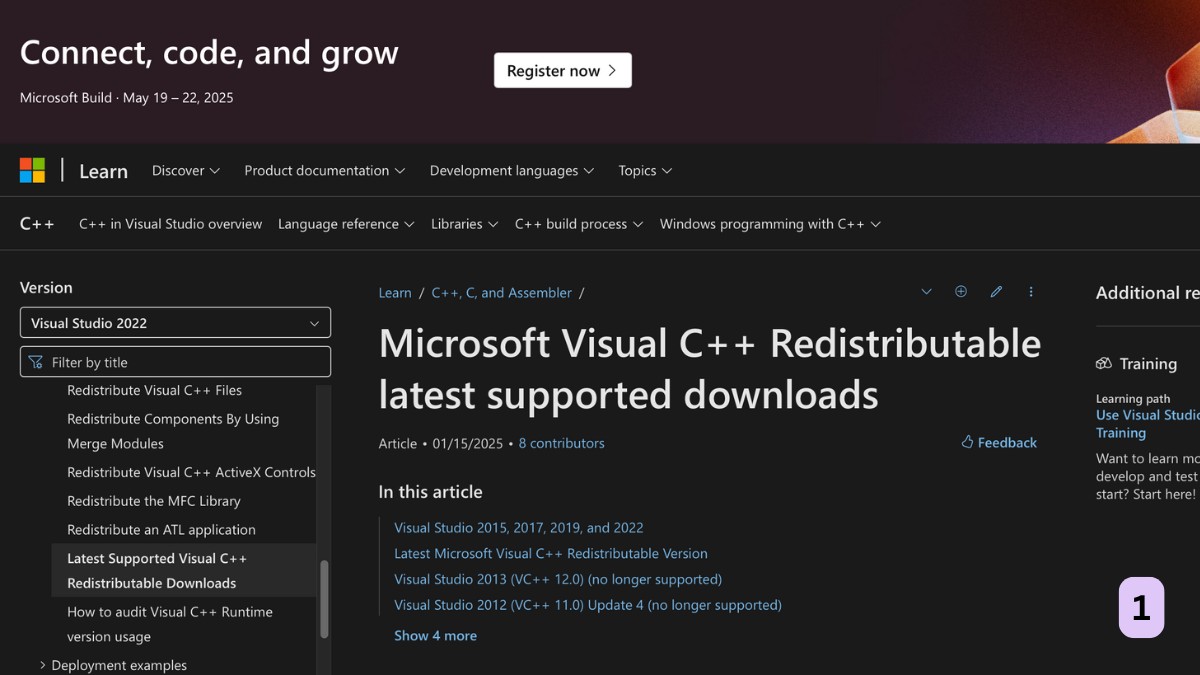Open the Topics menu
1200x675 pixels.
[644, 170]
